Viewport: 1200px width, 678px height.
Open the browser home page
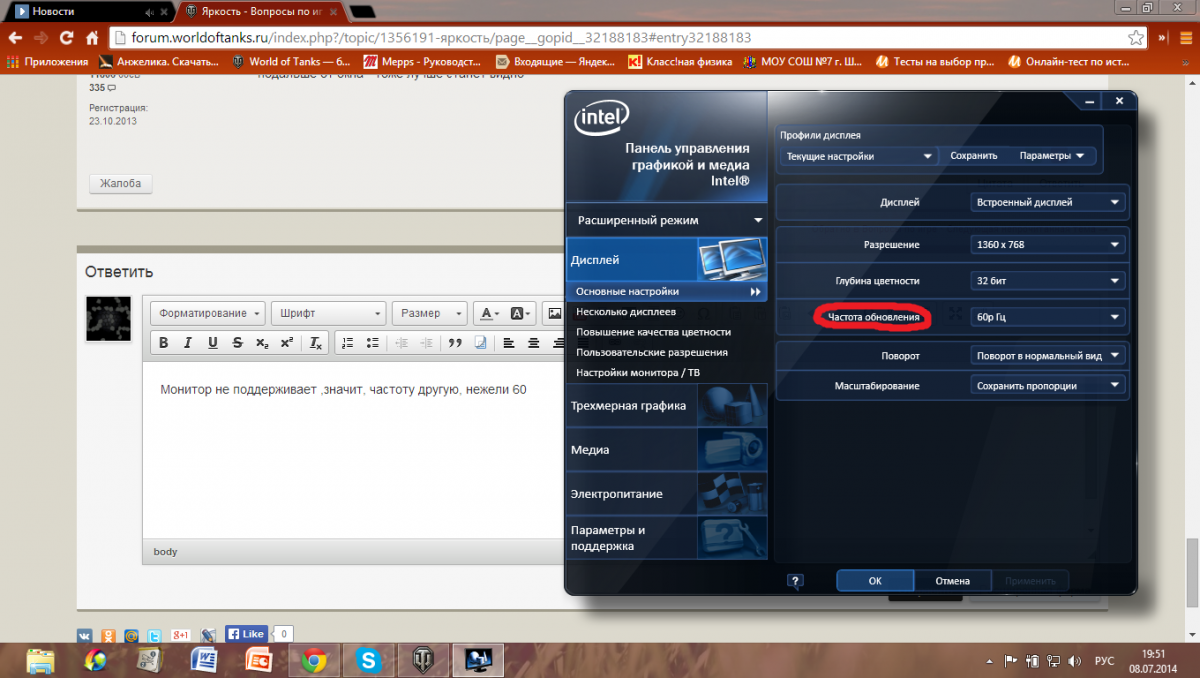92,38
